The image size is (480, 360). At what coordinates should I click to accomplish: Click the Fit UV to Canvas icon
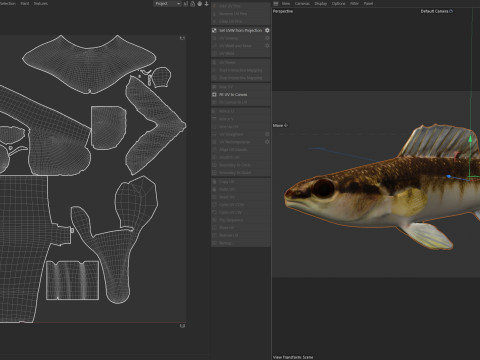(x=214, y=94)
